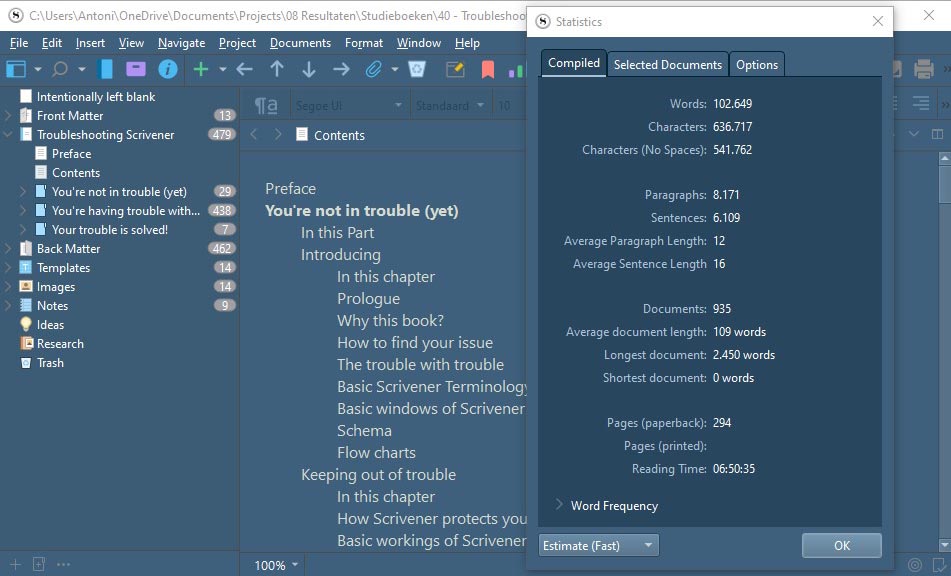The width and height of the screenshot is (951, 576).
Task: Open dropdown arrow beside paperclip icon
Action: tap(395, 69)
